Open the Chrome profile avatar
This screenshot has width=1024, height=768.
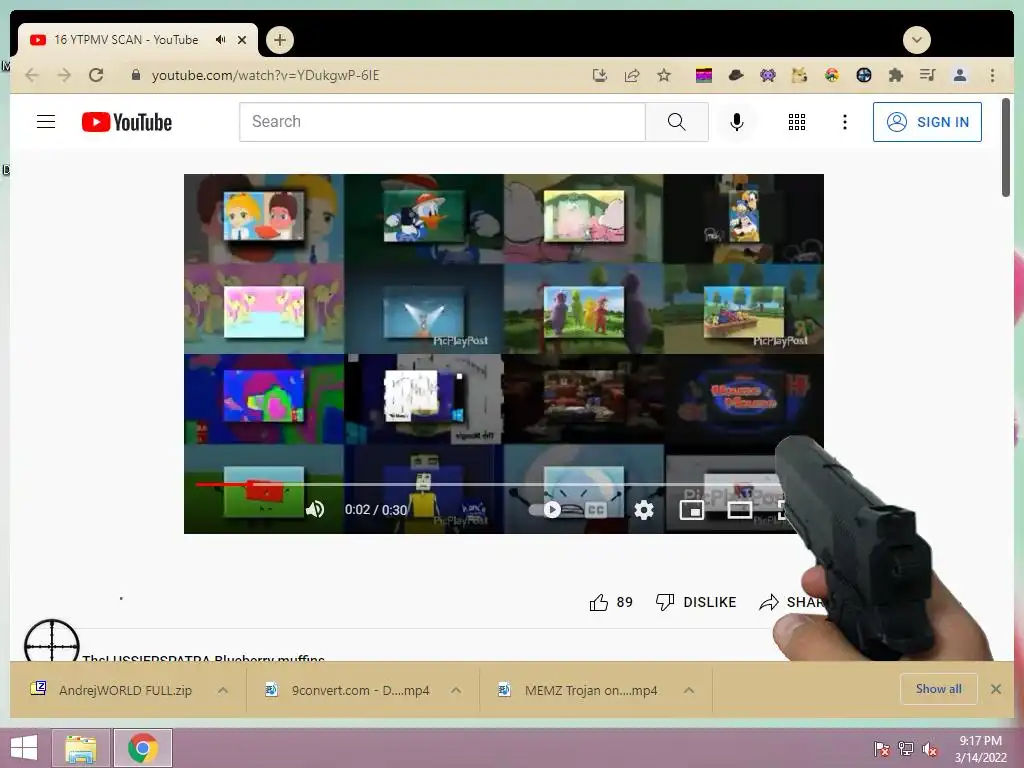pyautogui.click(x=960, y=75)
